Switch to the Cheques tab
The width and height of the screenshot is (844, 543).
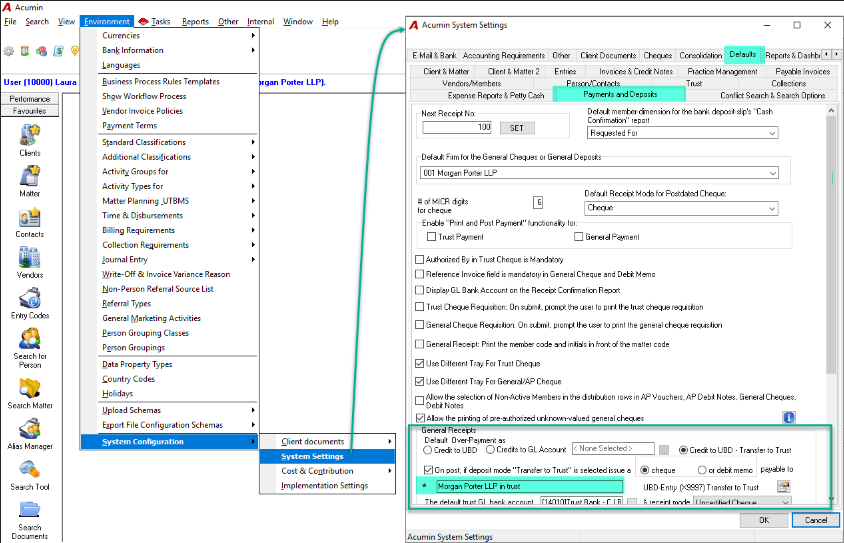click(x=658, y=55)
